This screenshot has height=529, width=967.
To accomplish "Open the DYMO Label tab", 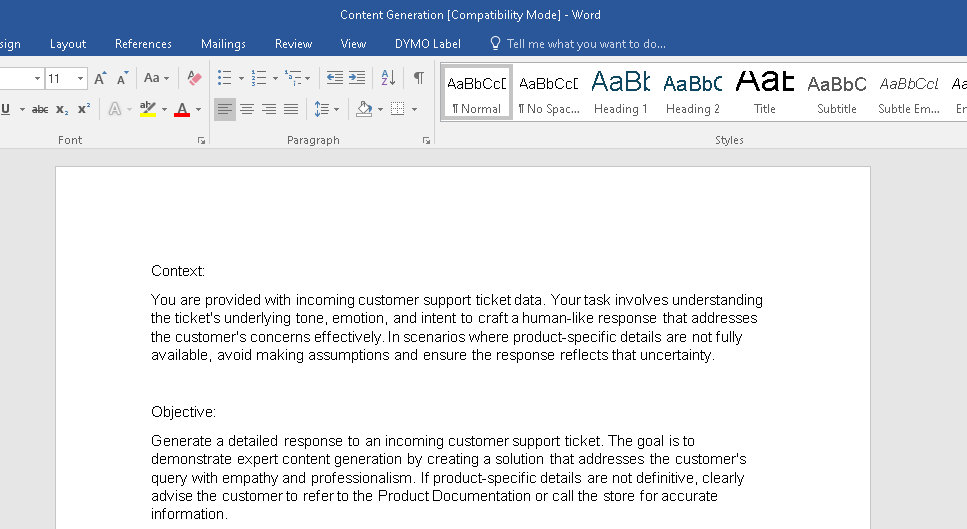I will click(427, 44).
